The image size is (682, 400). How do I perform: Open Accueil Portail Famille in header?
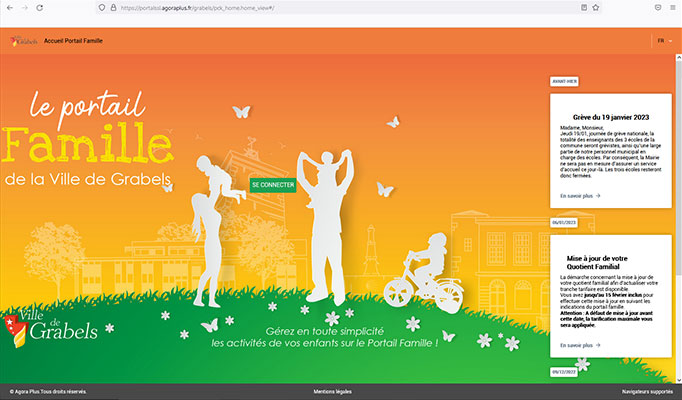pyautogui.click(x=73, y=41)
